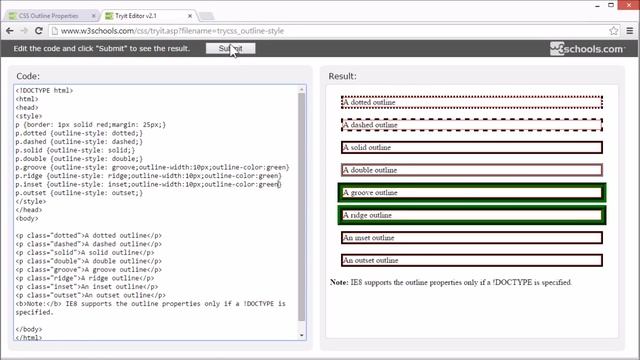Image resolution: width=640 pixels, height=360 pixels.
Task: Reload the page with the refresh icon
Action: [39, 31]
